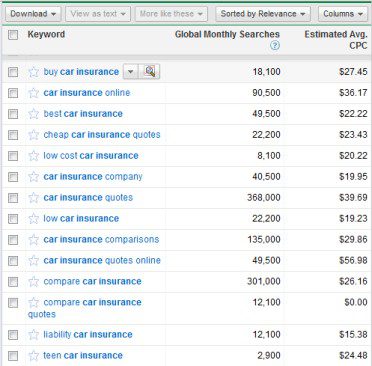Image resolution: width=372 pixels, height=366 pixels.
Task: Star the 'buy car insurance' keyword
Action: click(x=33, y=72)
